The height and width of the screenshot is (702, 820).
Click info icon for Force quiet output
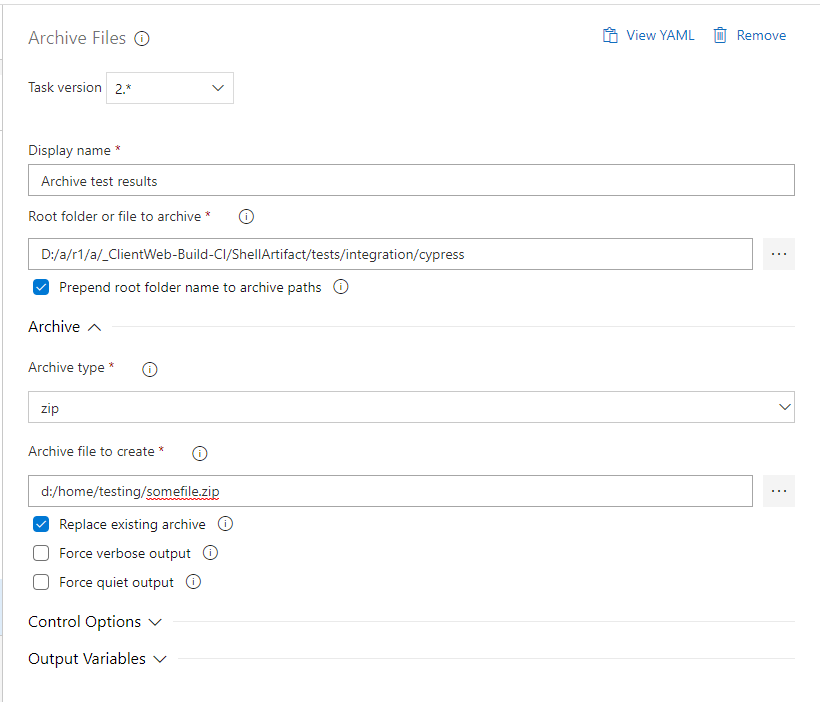[x=193, y=582]
